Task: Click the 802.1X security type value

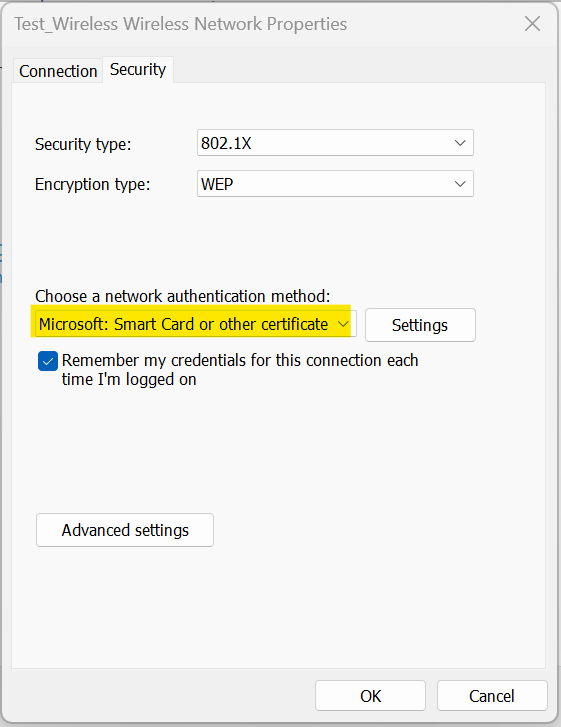Action: point(226,143)
